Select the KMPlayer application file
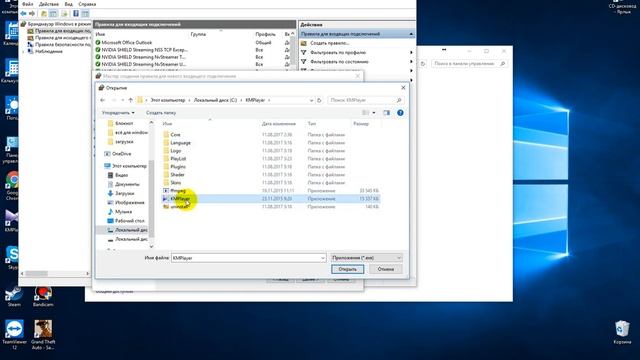This screenshot has height=360, width=640. (x=271, y=199)
